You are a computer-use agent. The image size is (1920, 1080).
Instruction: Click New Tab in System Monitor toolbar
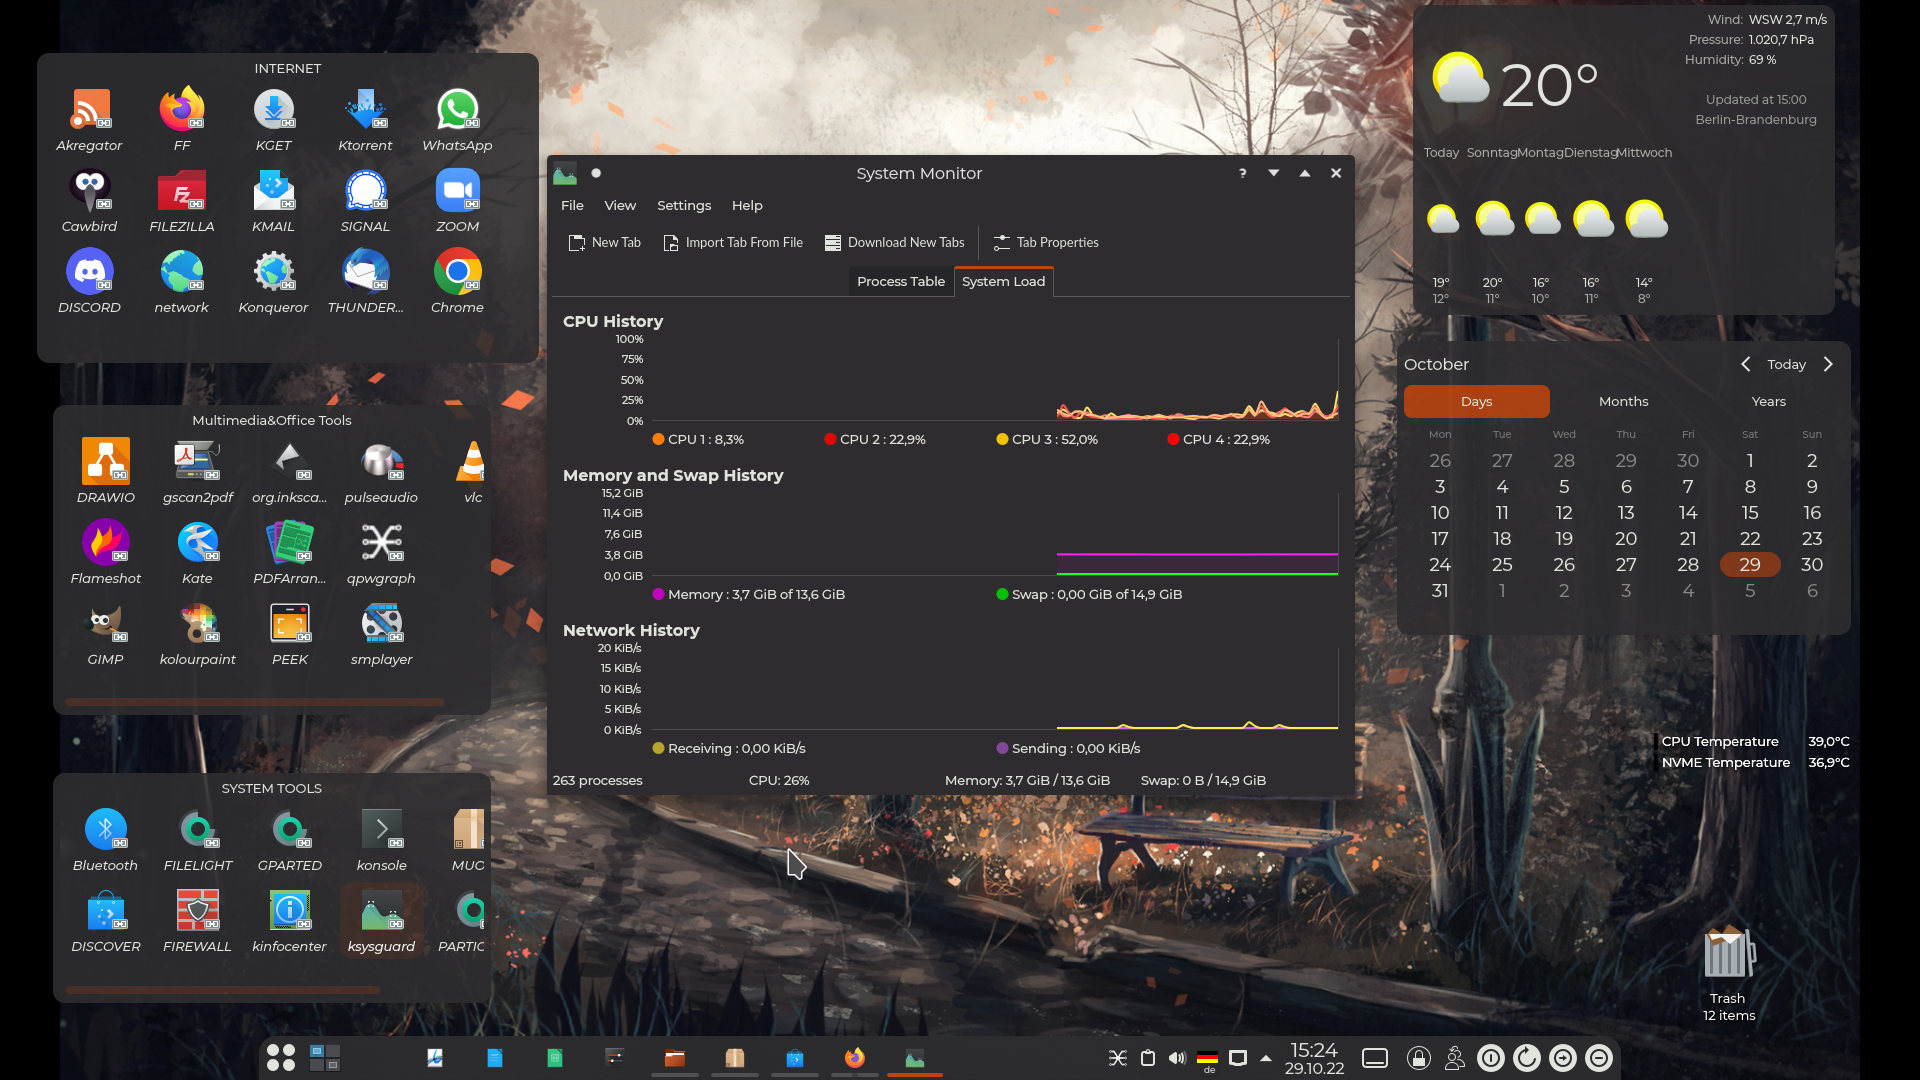(605, 243)
